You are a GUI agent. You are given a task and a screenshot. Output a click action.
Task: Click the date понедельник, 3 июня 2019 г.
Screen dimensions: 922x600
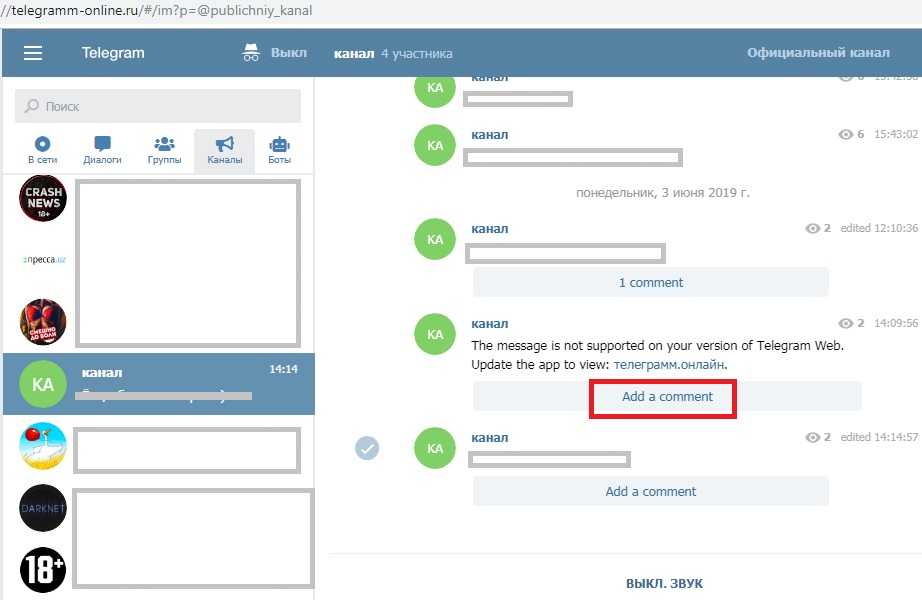click(663, 192)
